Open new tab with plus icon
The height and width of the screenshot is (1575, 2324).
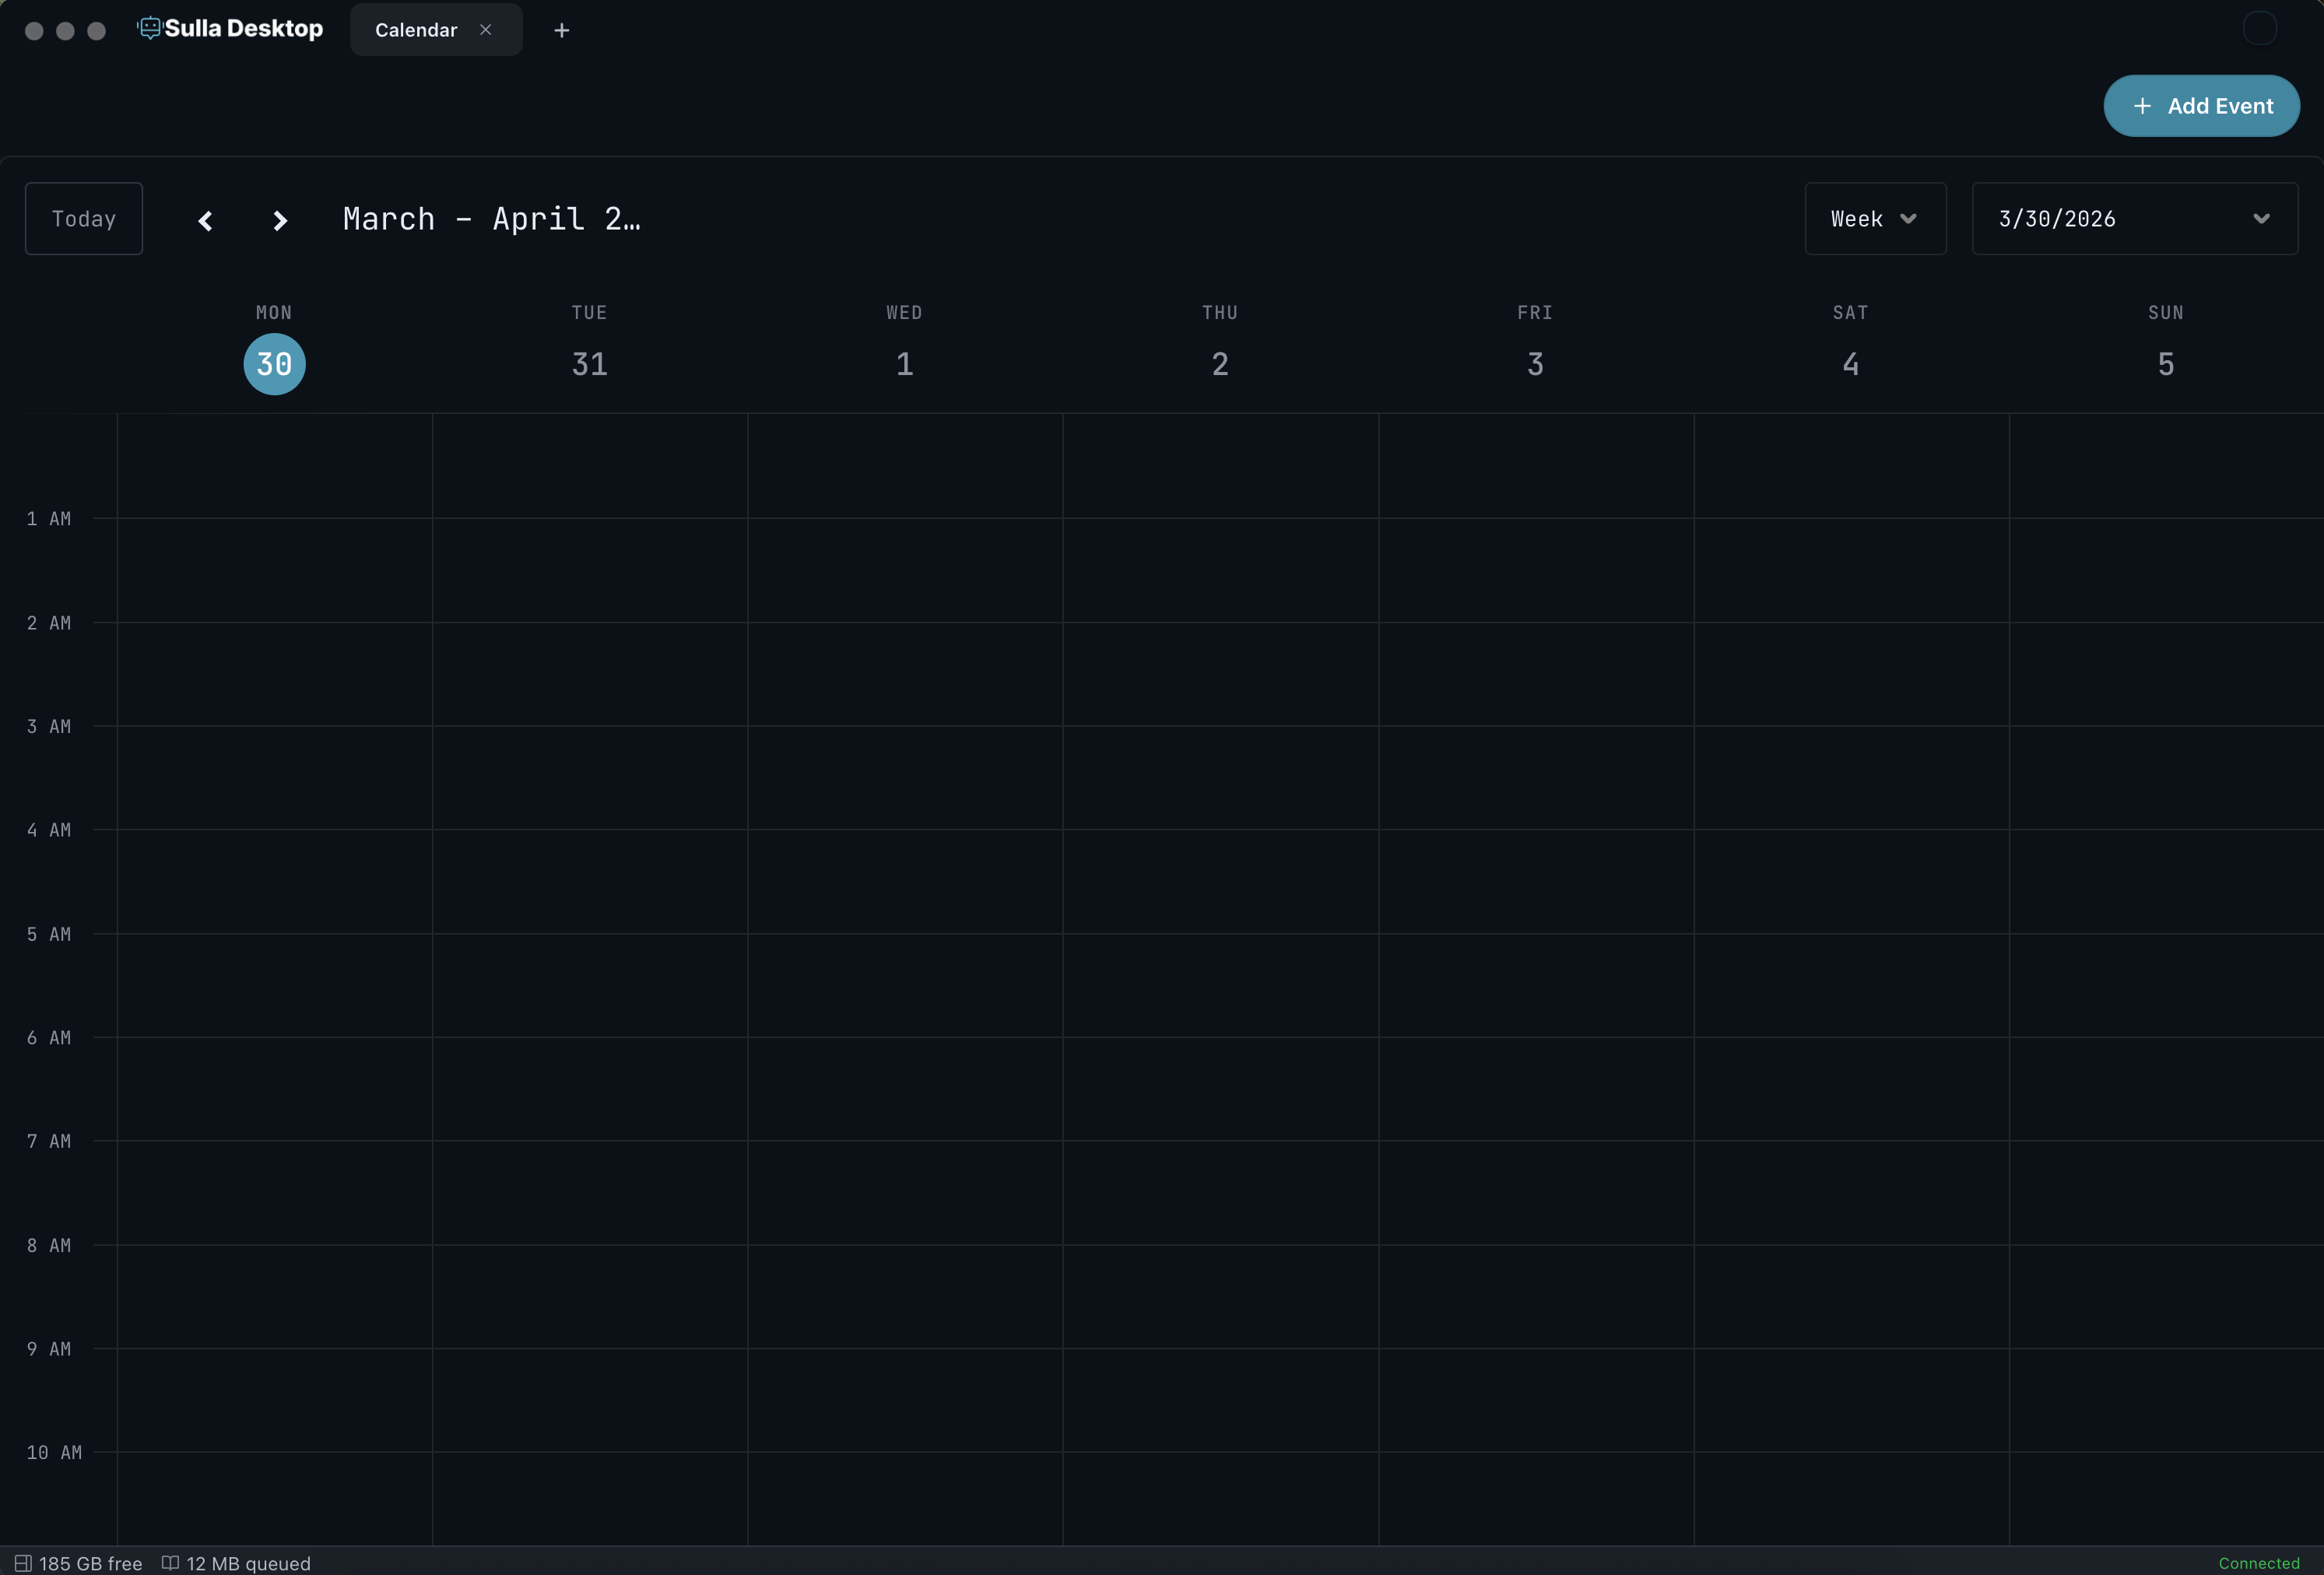[x=561, y=30]
